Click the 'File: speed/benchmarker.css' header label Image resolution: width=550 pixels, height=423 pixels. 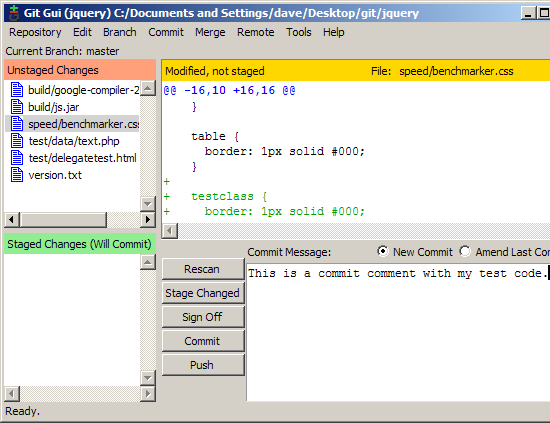442,71
